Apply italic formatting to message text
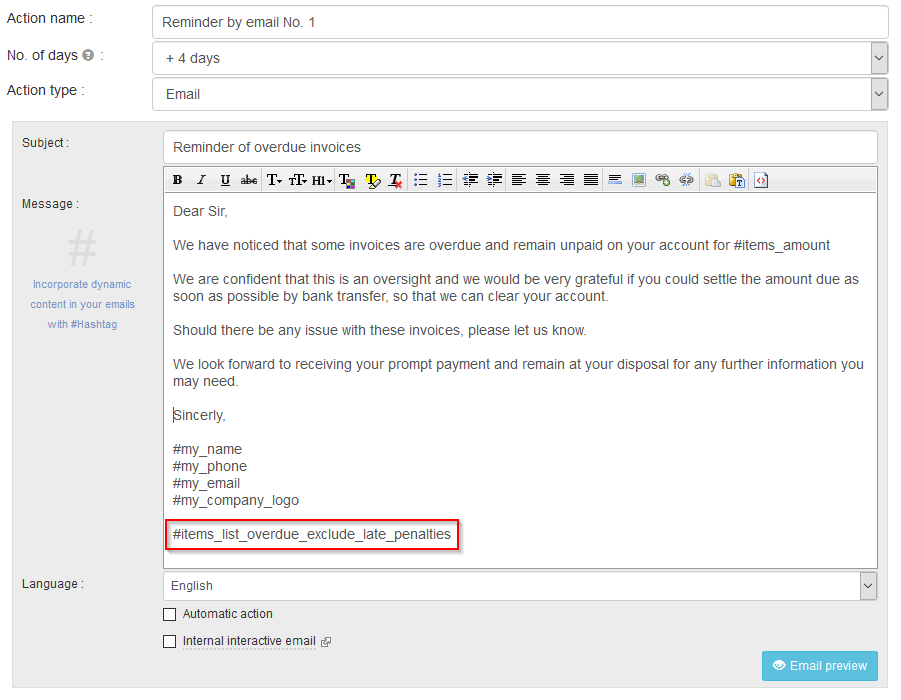Screen dimensions: 901x700 point(201,180)
